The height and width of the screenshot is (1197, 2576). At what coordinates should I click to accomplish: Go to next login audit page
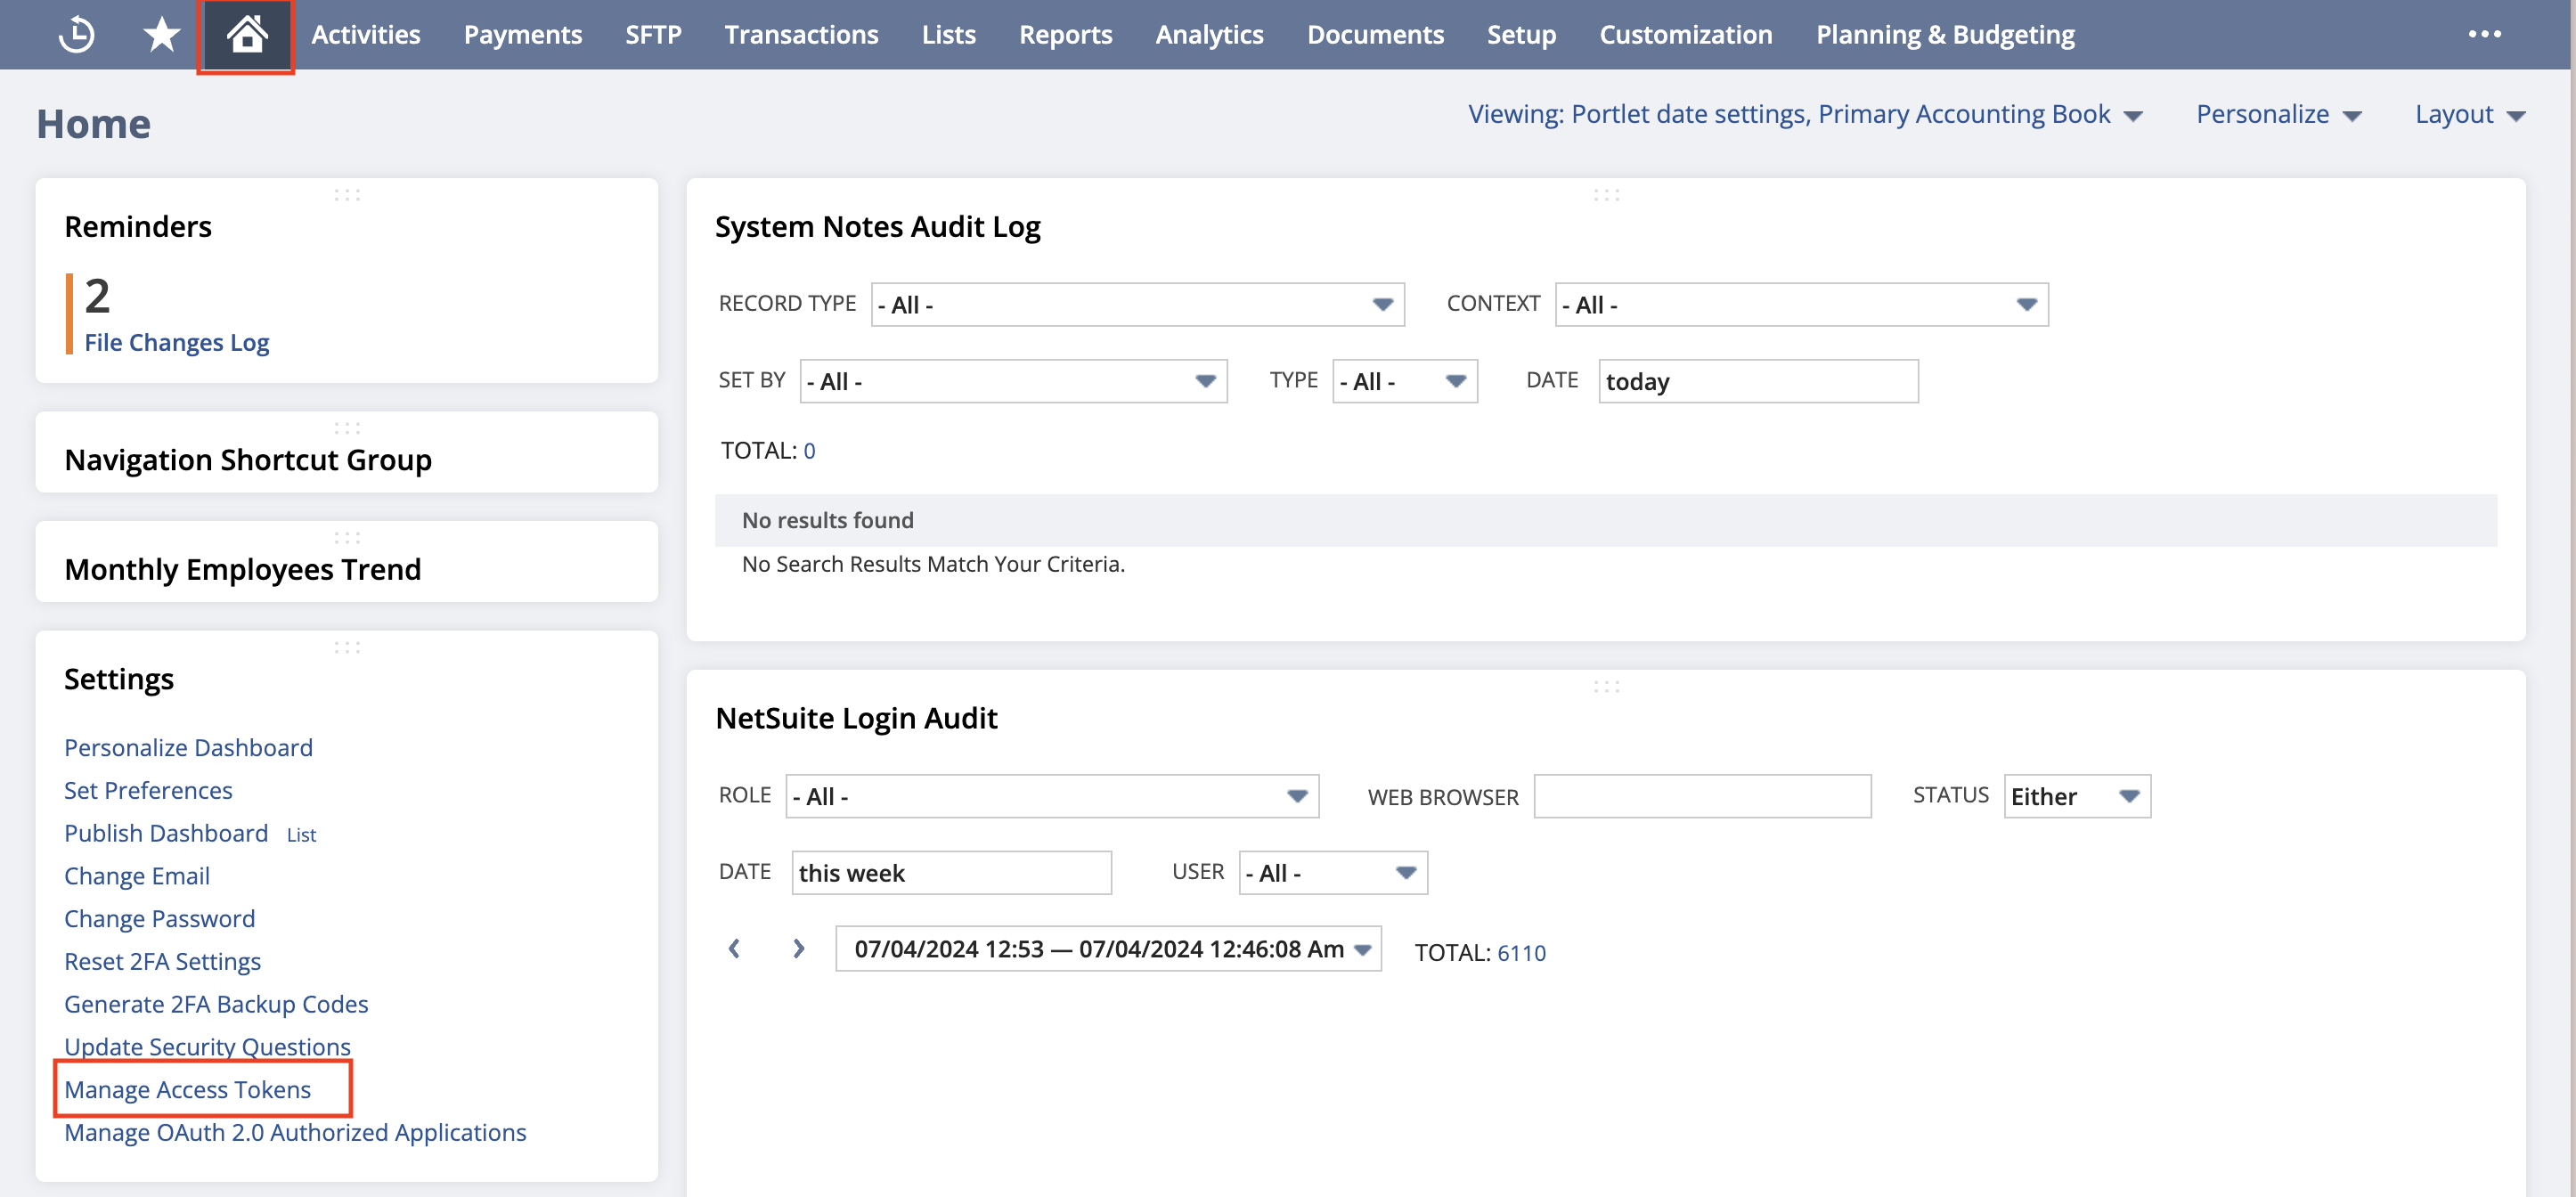[x=798, y=948]
